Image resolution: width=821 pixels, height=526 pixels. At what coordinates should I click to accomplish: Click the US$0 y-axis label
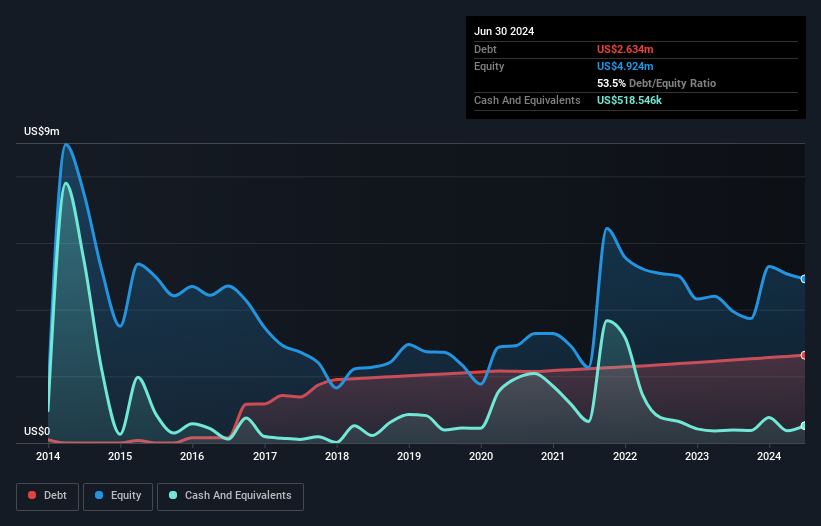point(37,431)
